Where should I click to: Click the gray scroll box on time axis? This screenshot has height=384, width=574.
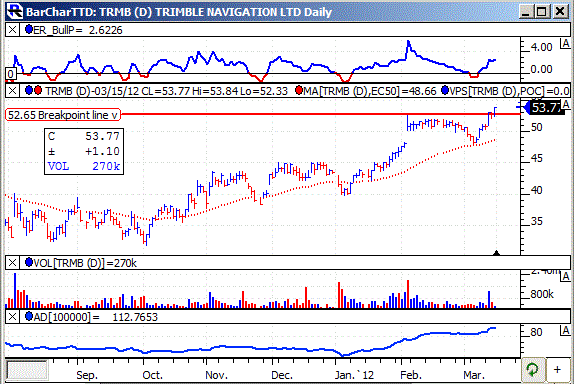click(x=27, y=370)
